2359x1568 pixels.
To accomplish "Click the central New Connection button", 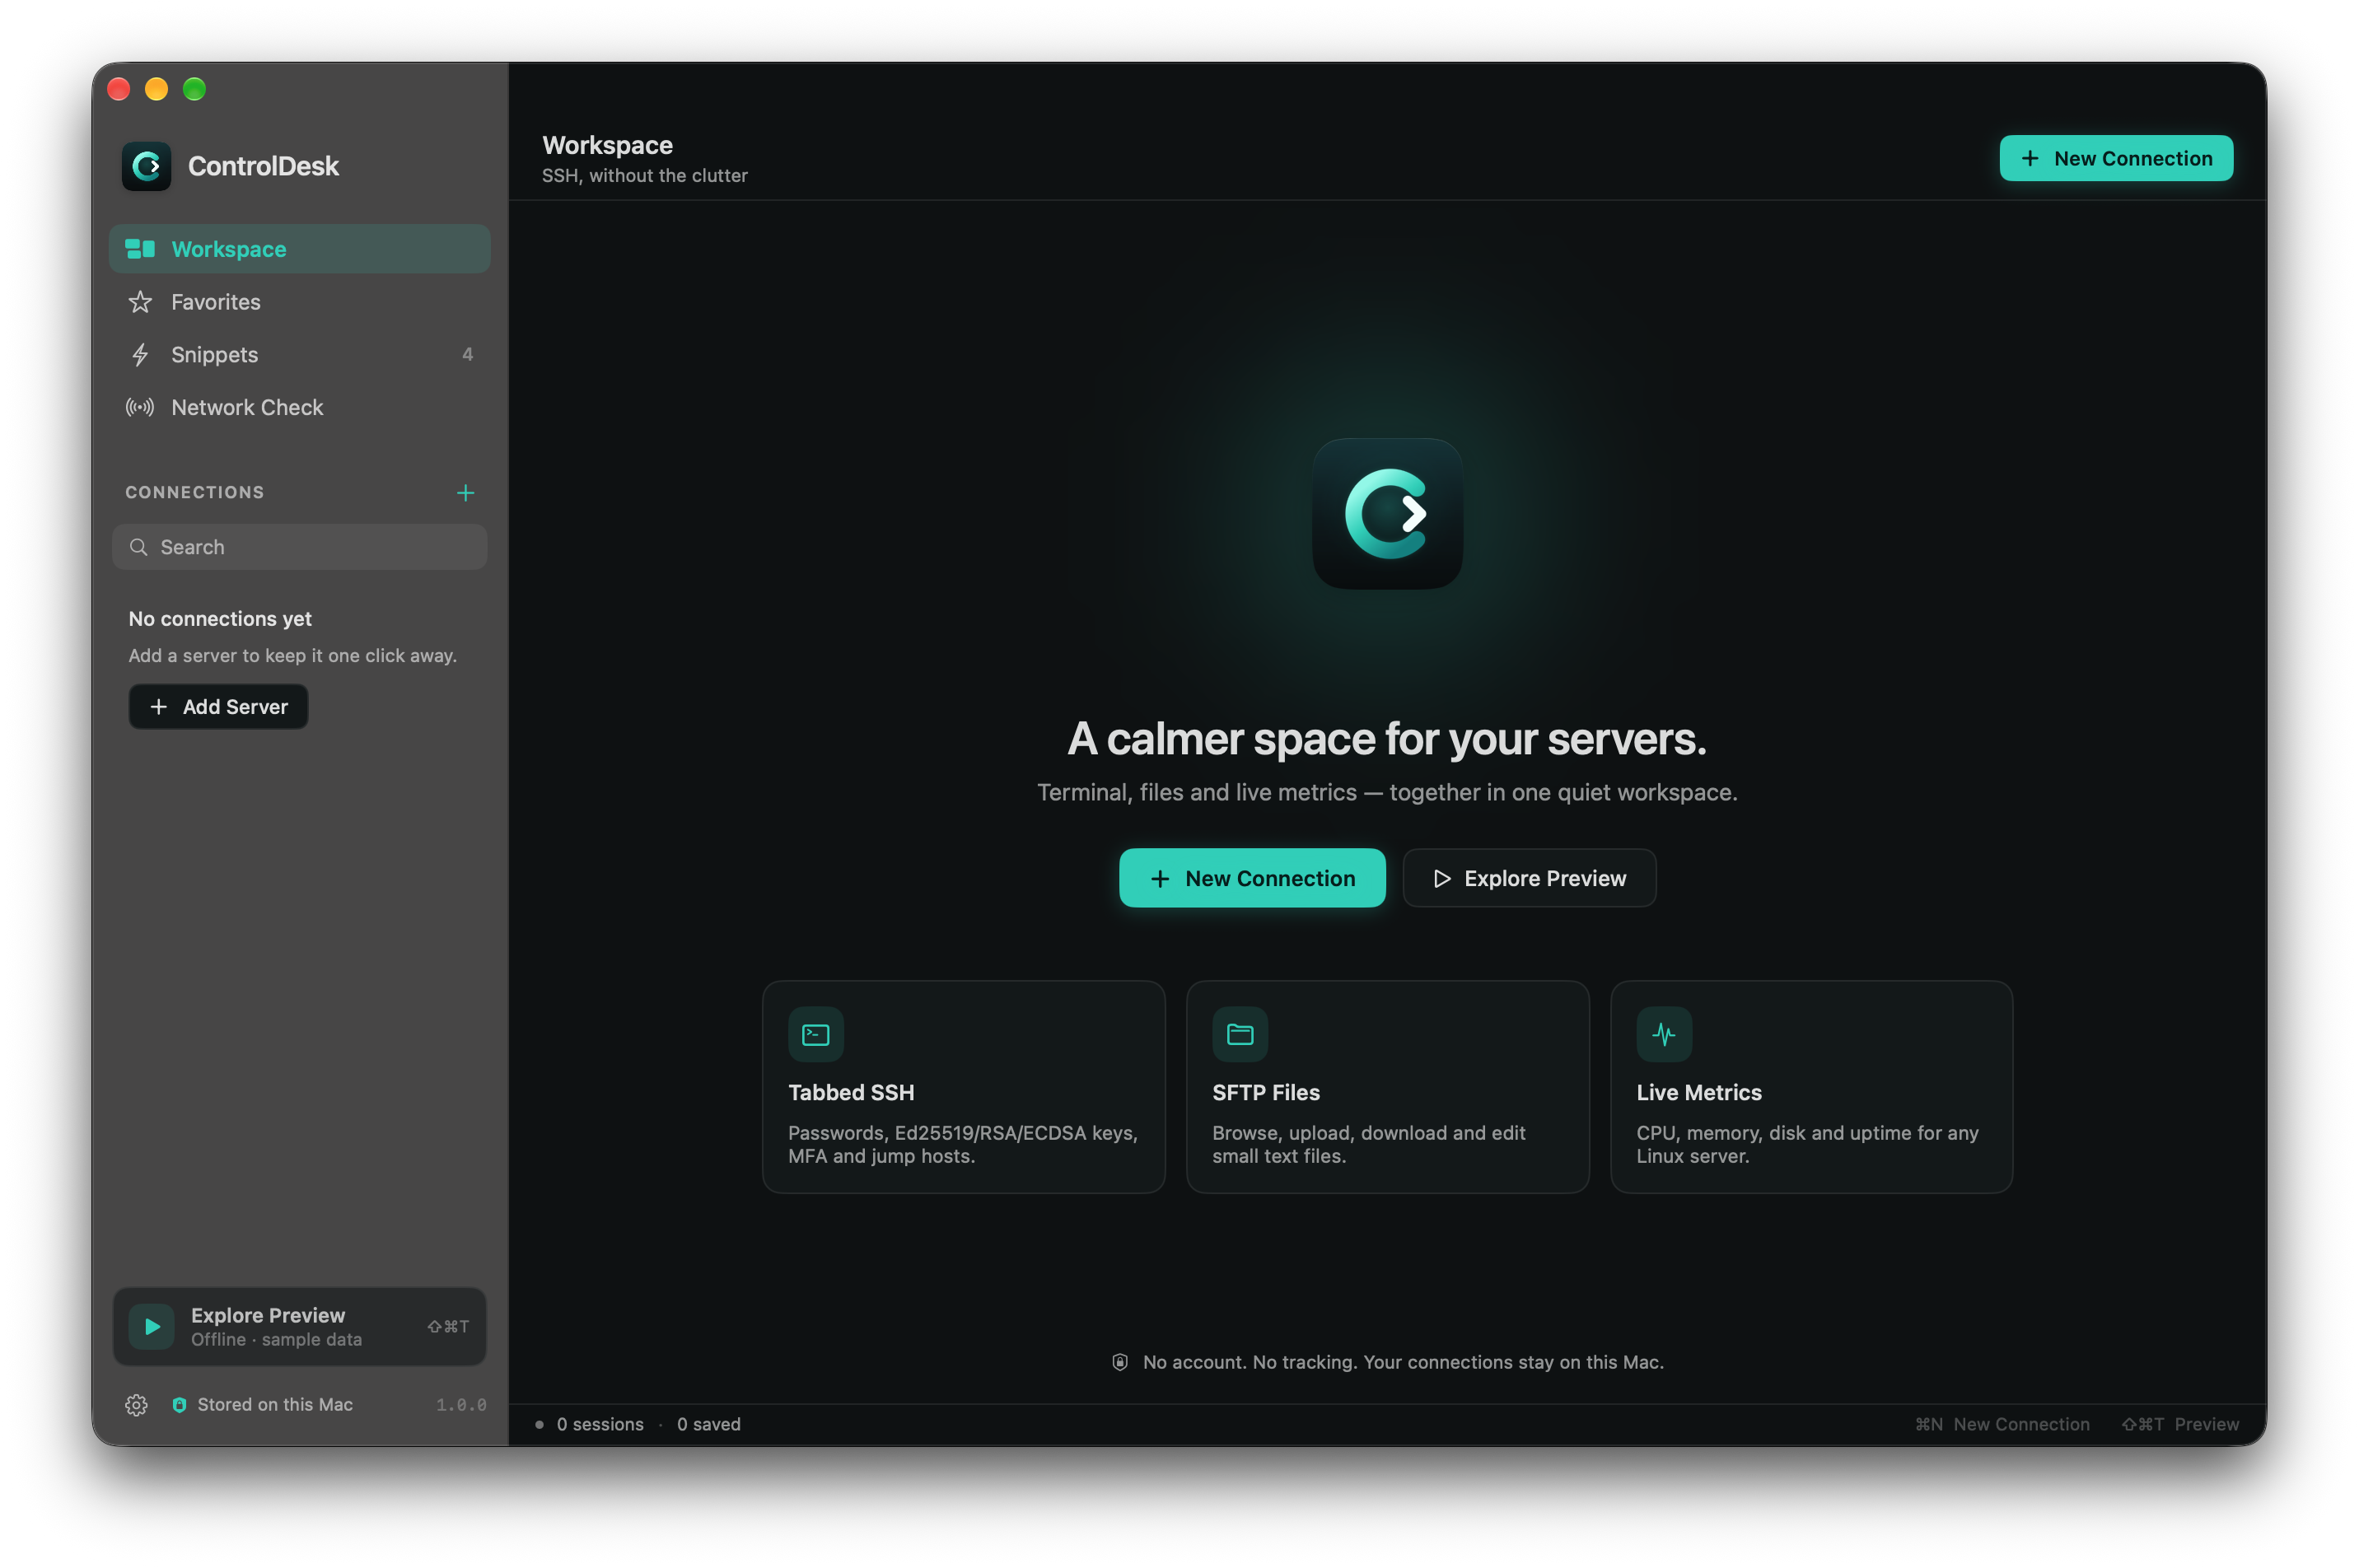I will (x=1251, y=878).
